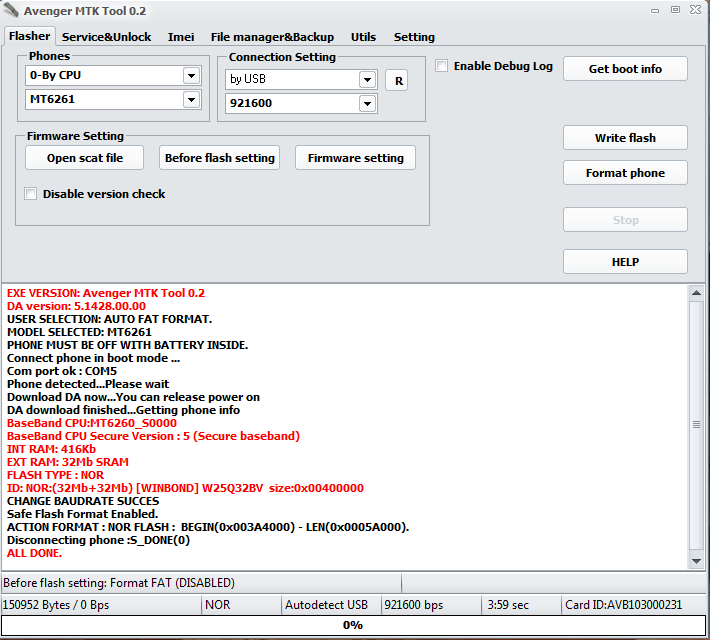Click the log scrollbar down arrow
The height and width of the screenshot is (640, 710).
coord(696,562)
